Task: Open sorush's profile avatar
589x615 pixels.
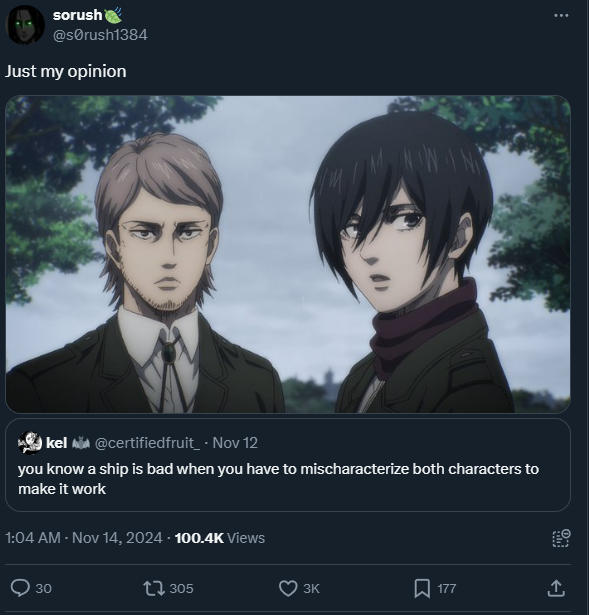Action: point(25,25)
